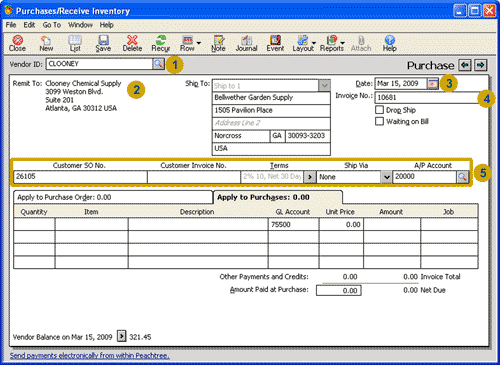Image resolution: width=500 pixels, height=365 pixels.
Task: Click the A/P Account field
Action: pyautogui.click(x=425, y=177)
